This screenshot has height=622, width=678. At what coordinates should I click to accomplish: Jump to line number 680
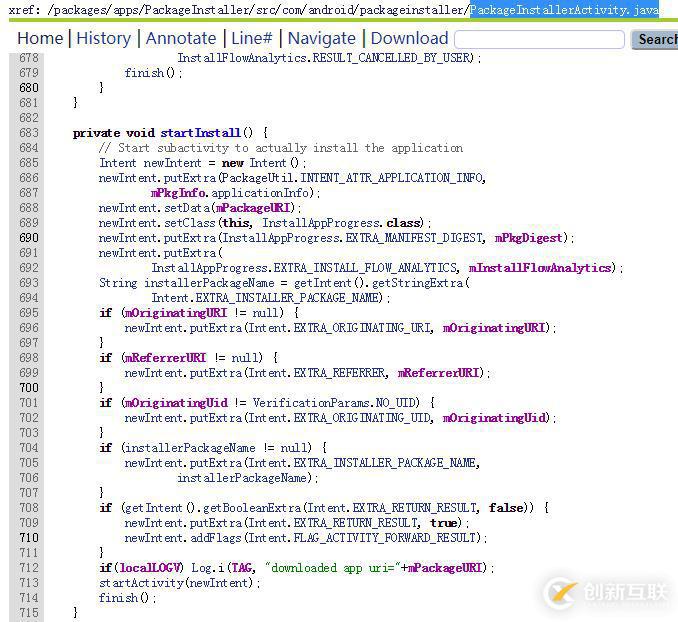29,88
